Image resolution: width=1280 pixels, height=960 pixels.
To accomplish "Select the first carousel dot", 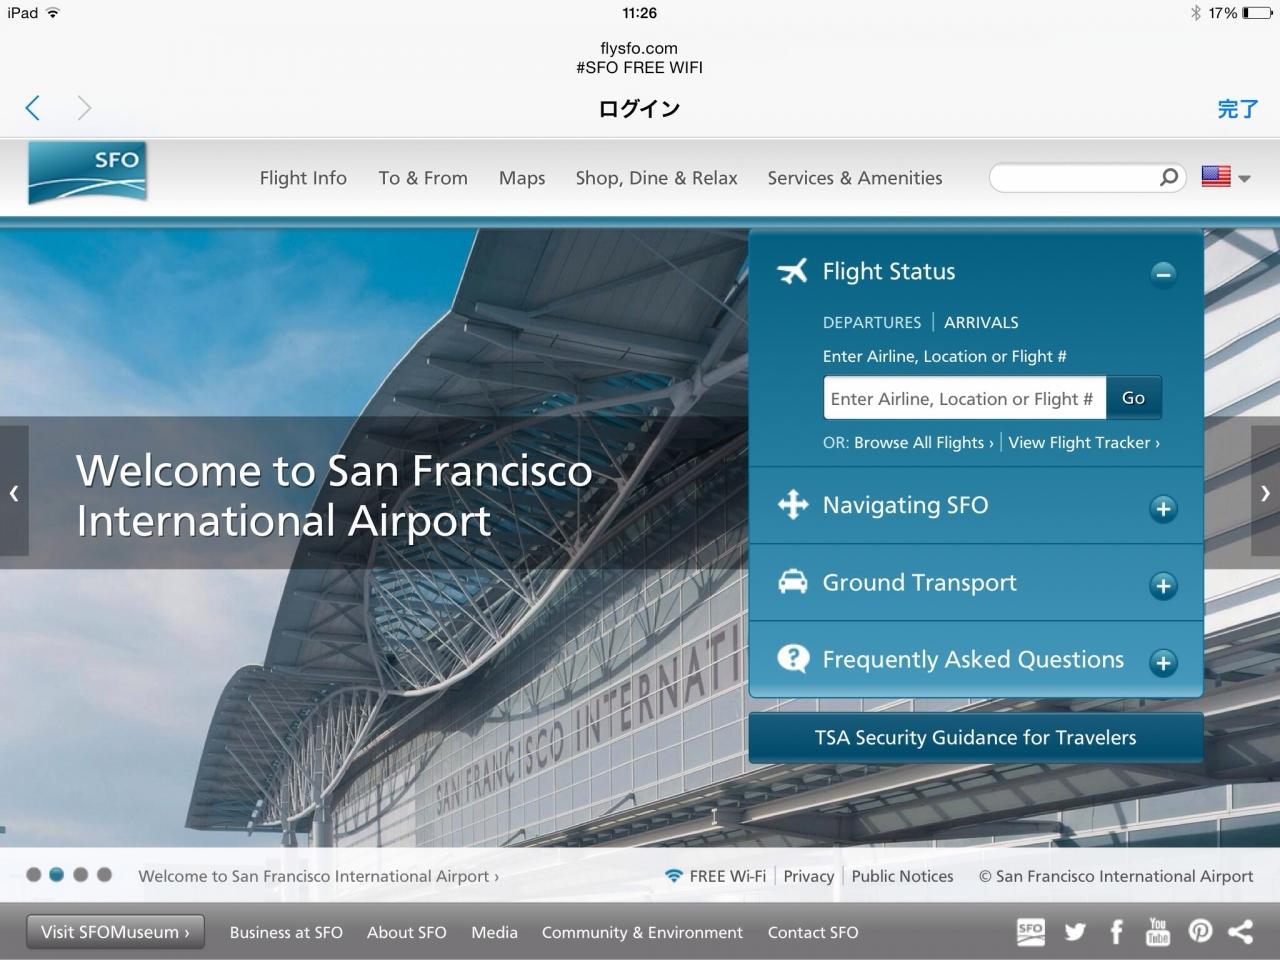I will pyautogui.click(x=33, y=875).
